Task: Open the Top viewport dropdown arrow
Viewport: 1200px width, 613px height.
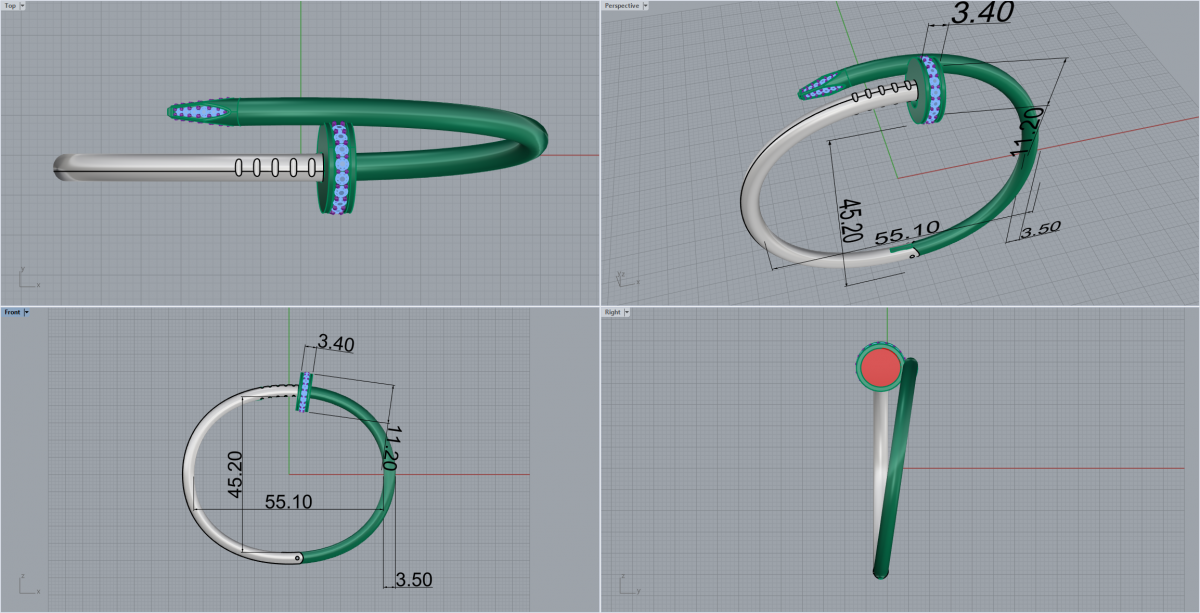Action: click(23, 6)
